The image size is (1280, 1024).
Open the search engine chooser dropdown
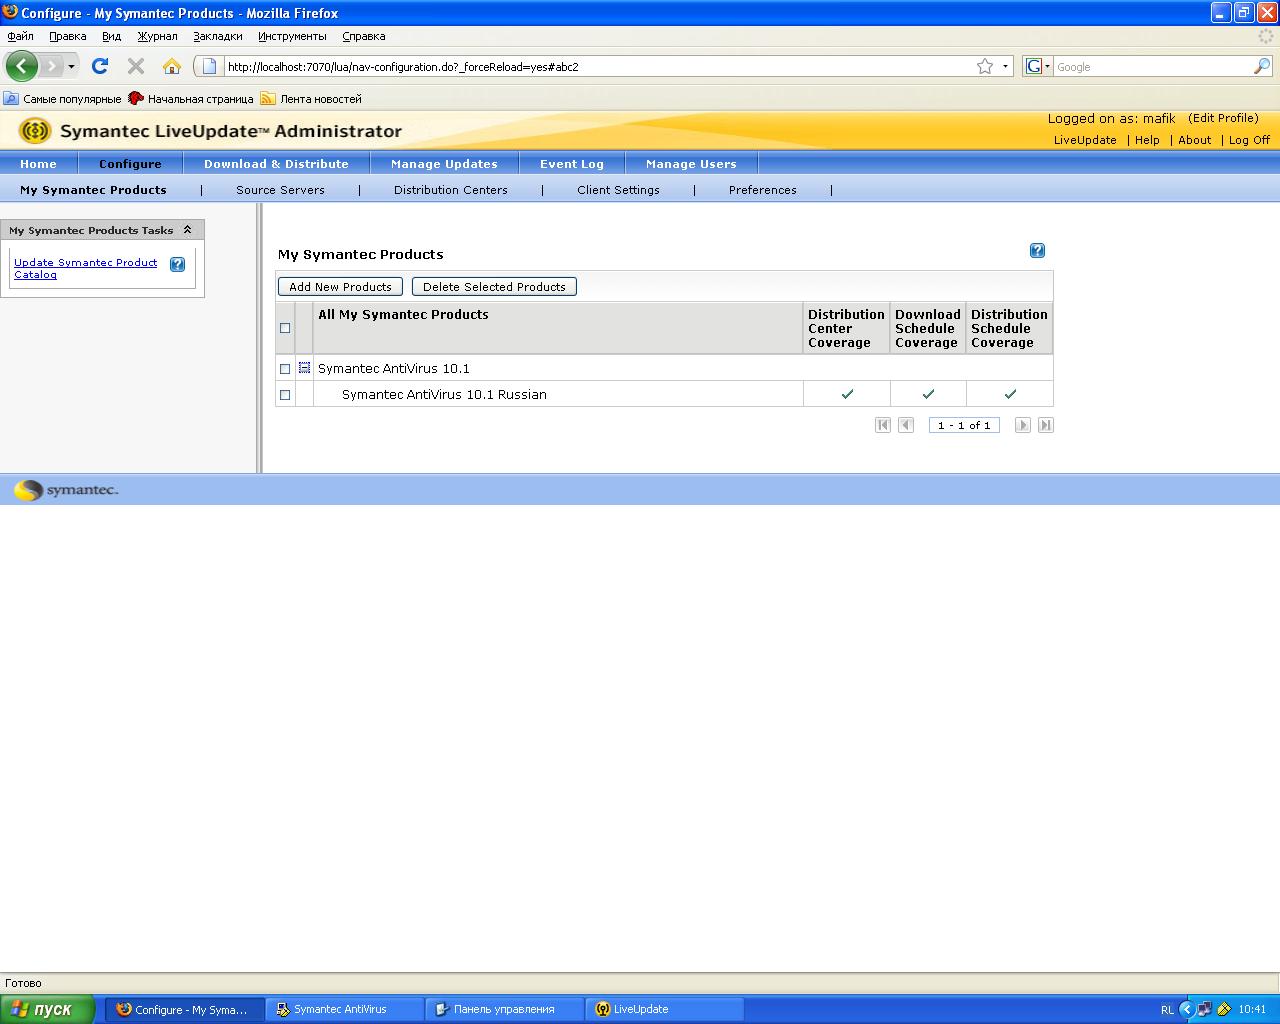[1037, 66]
